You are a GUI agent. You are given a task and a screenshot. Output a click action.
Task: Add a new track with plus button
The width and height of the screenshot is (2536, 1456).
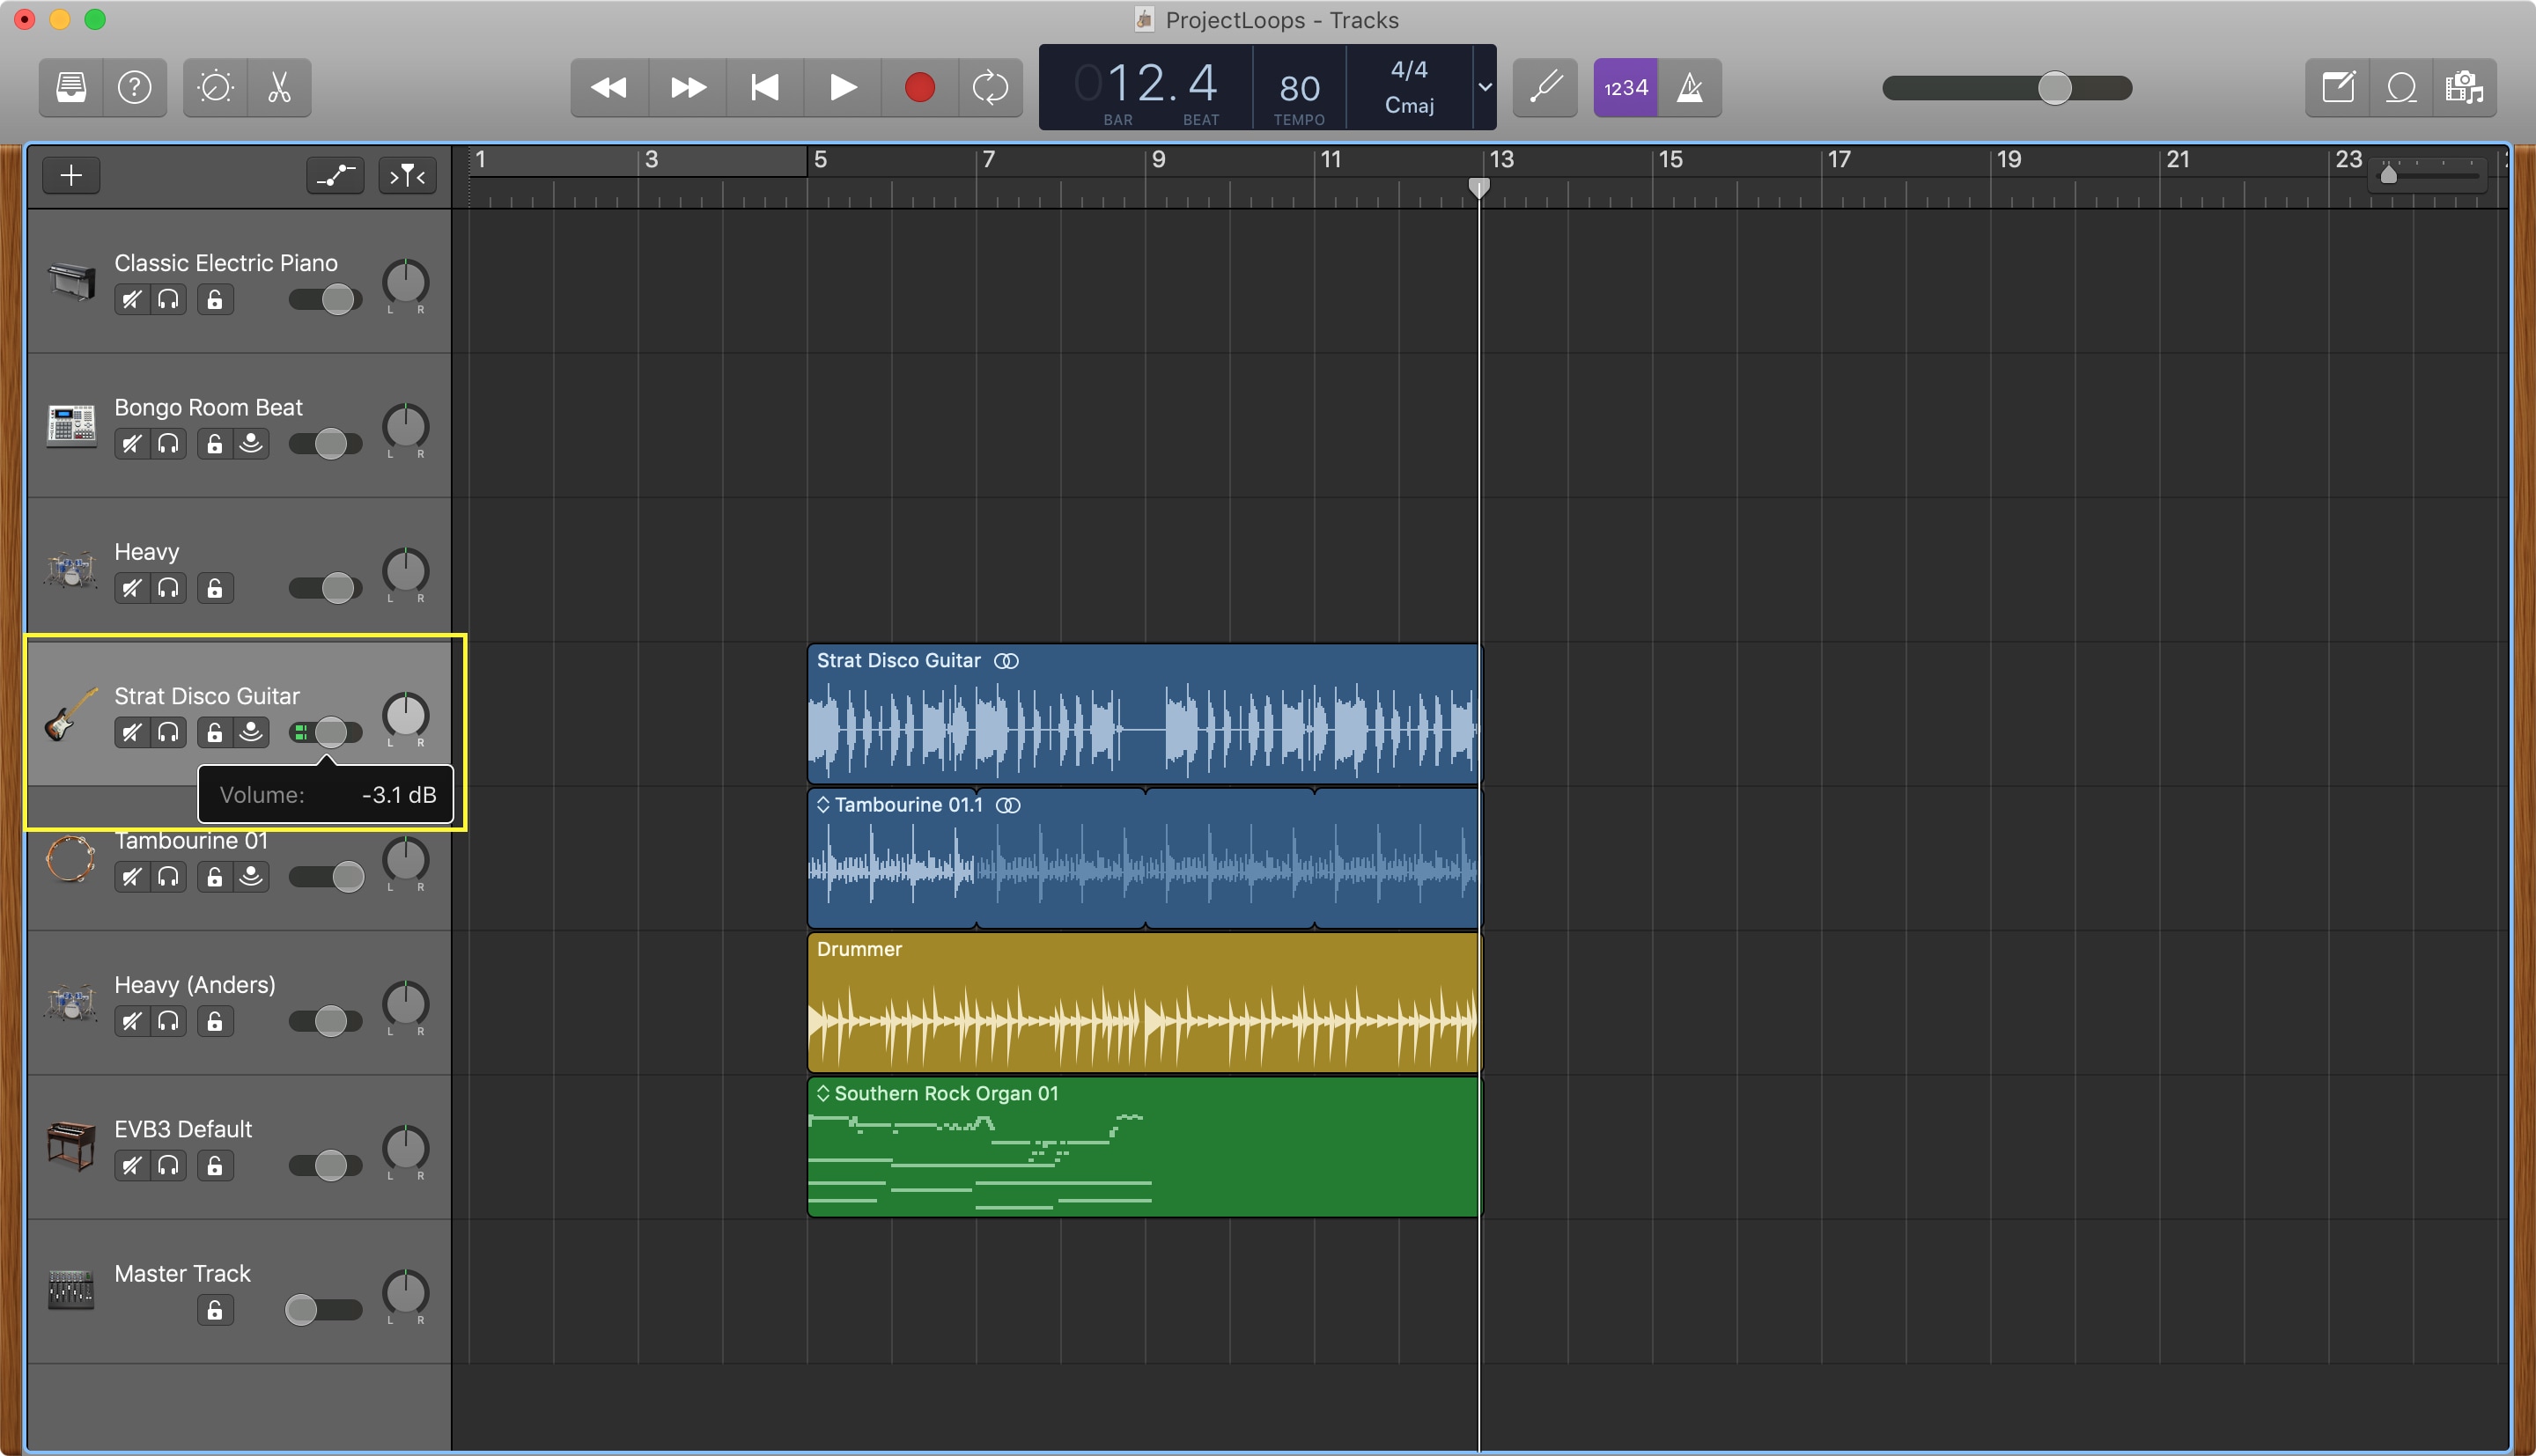pos(71,176)
